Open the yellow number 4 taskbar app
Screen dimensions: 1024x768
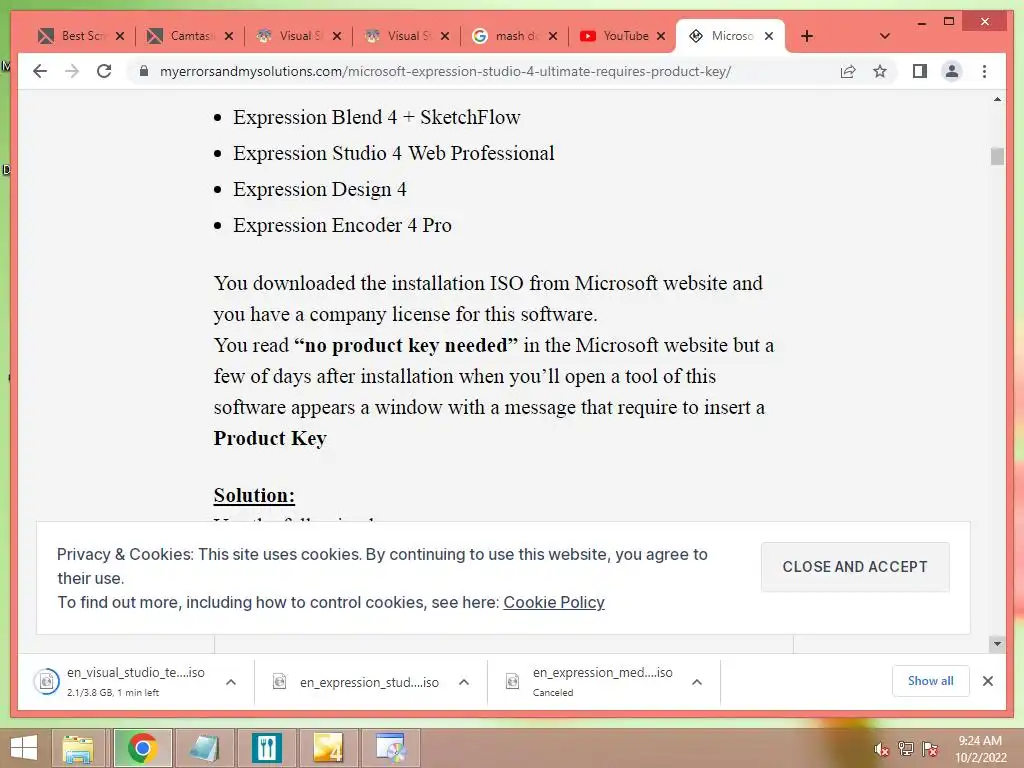[x=328, y=748]
